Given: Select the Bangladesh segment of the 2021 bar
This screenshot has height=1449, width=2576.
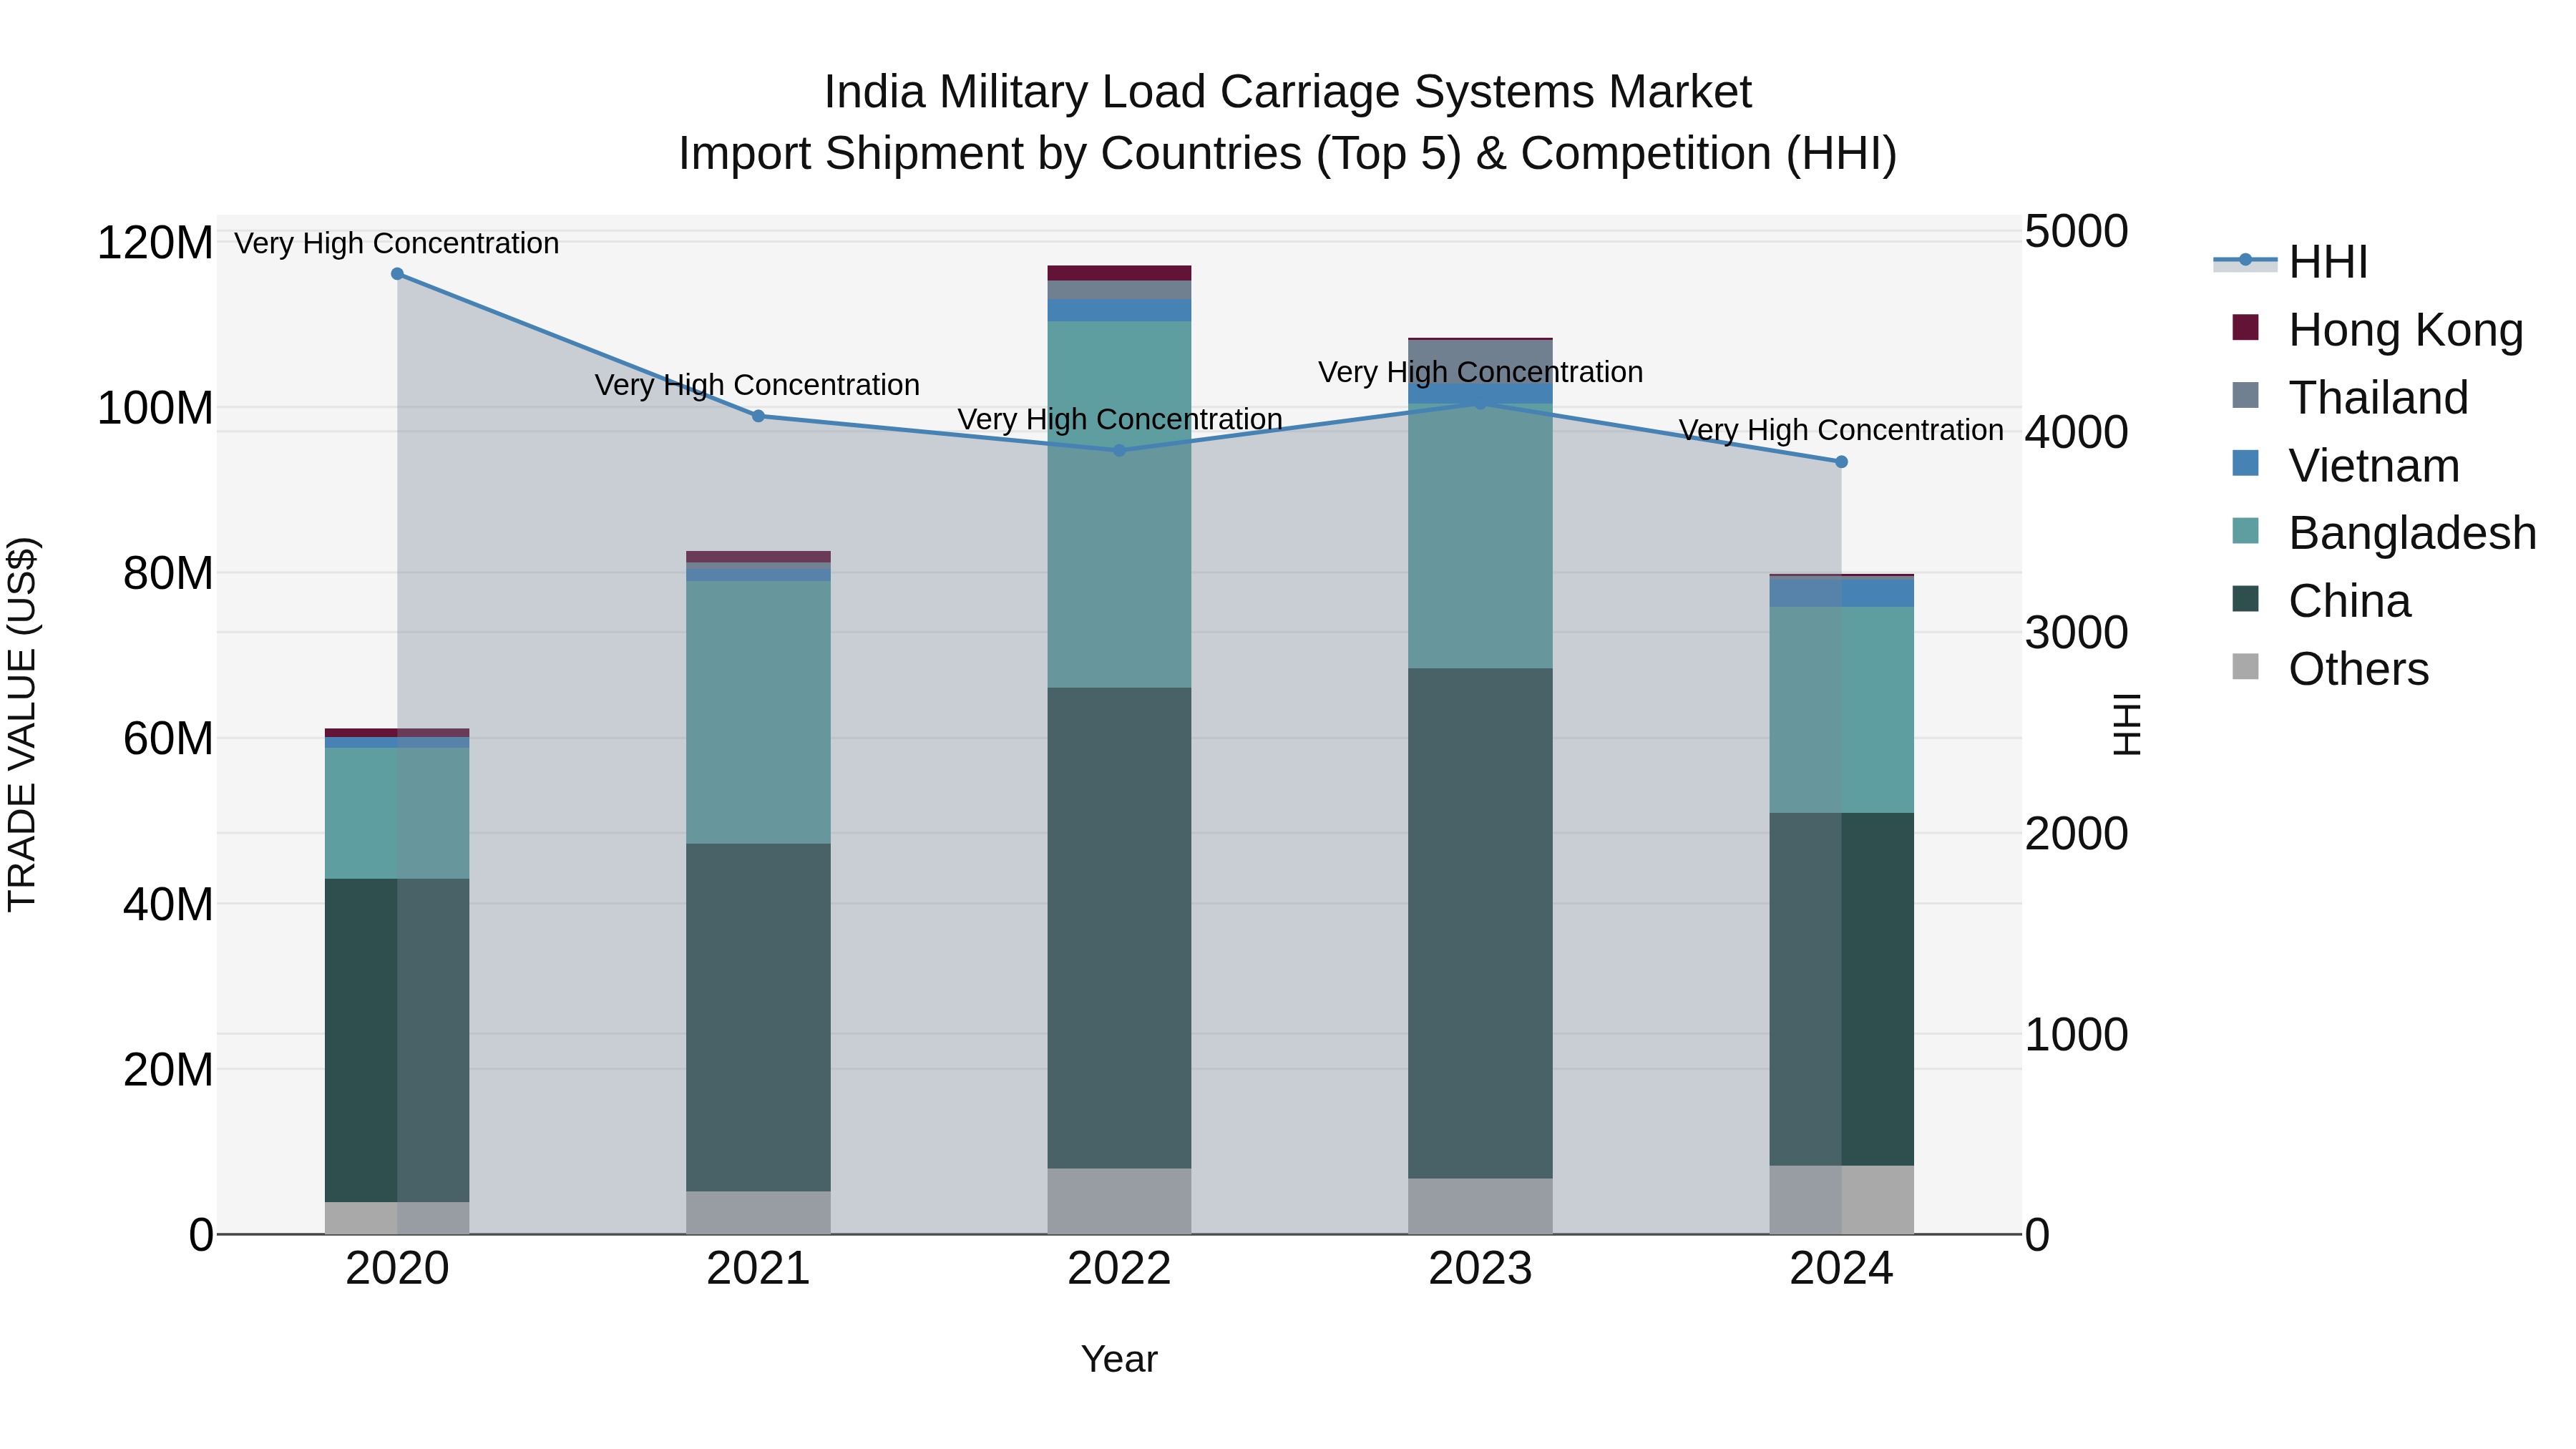Looking at the screenshot, I should pyautogui.click(x=758, y=713).
